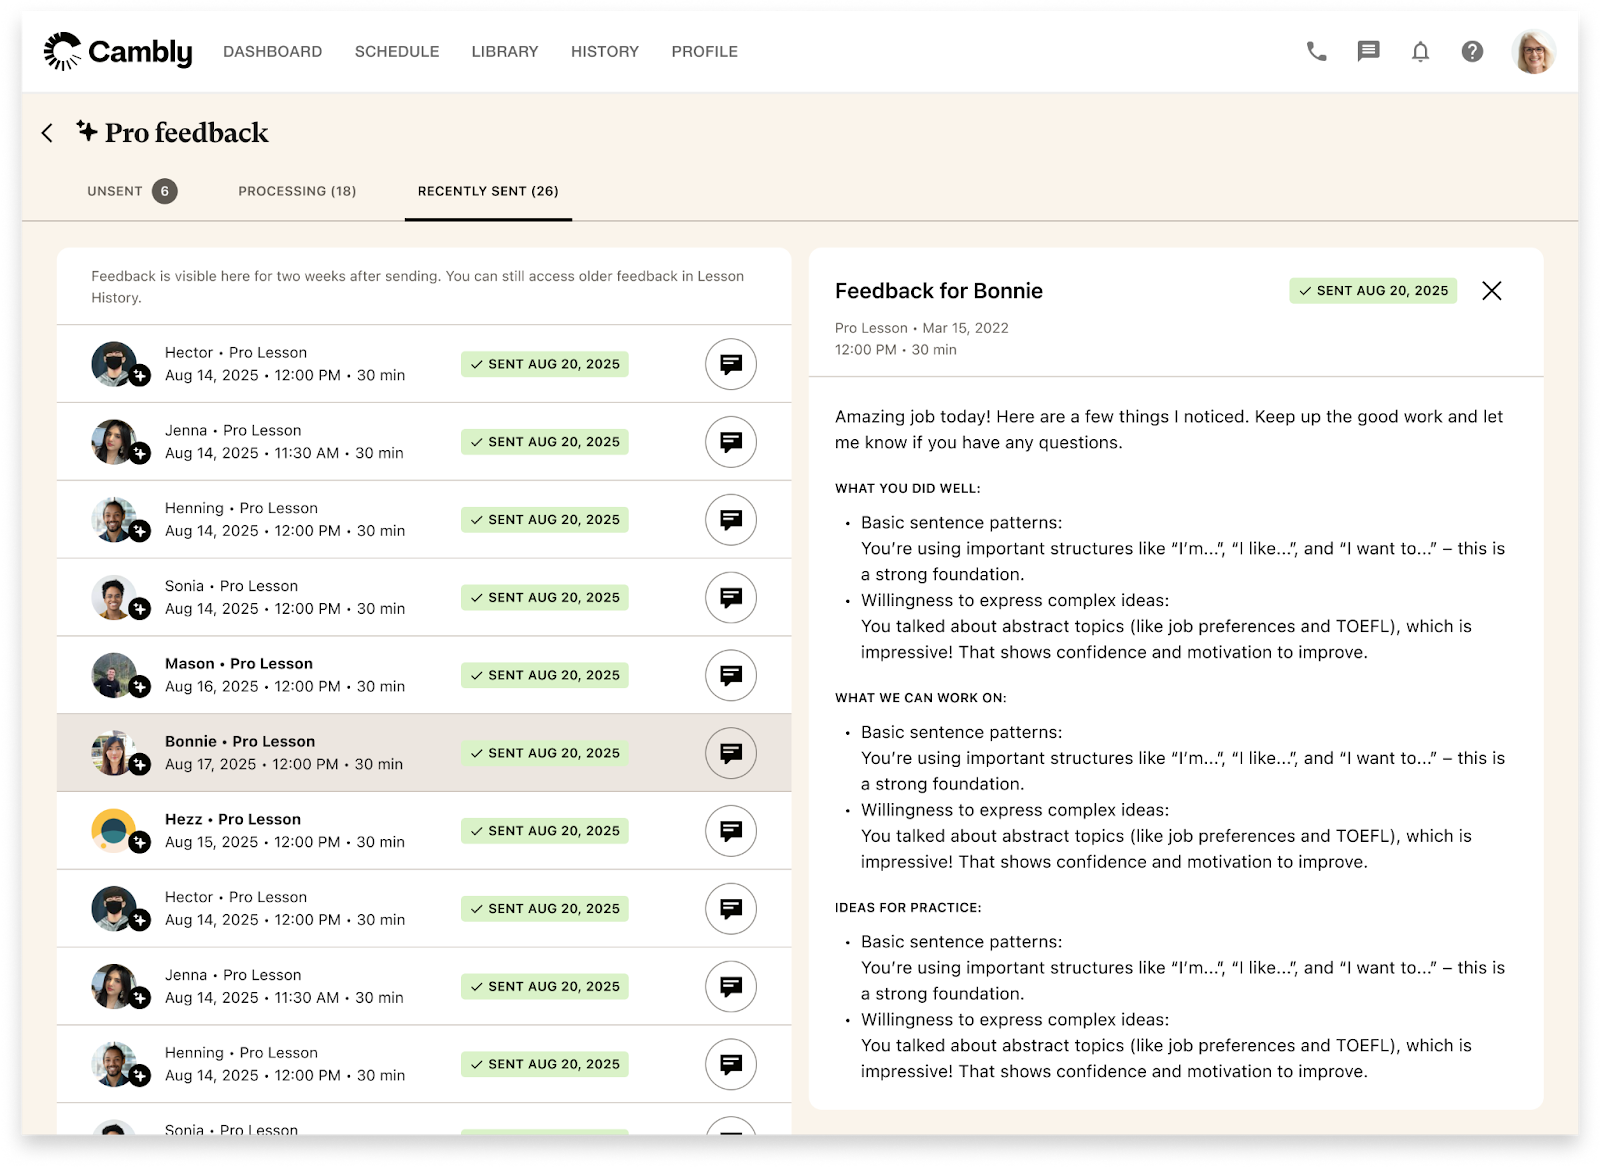Click the Sent Aug 20, 2025 badge in feedback panel
Viewport: 1600px width, 1167px height.
[x=1373, y=291]
